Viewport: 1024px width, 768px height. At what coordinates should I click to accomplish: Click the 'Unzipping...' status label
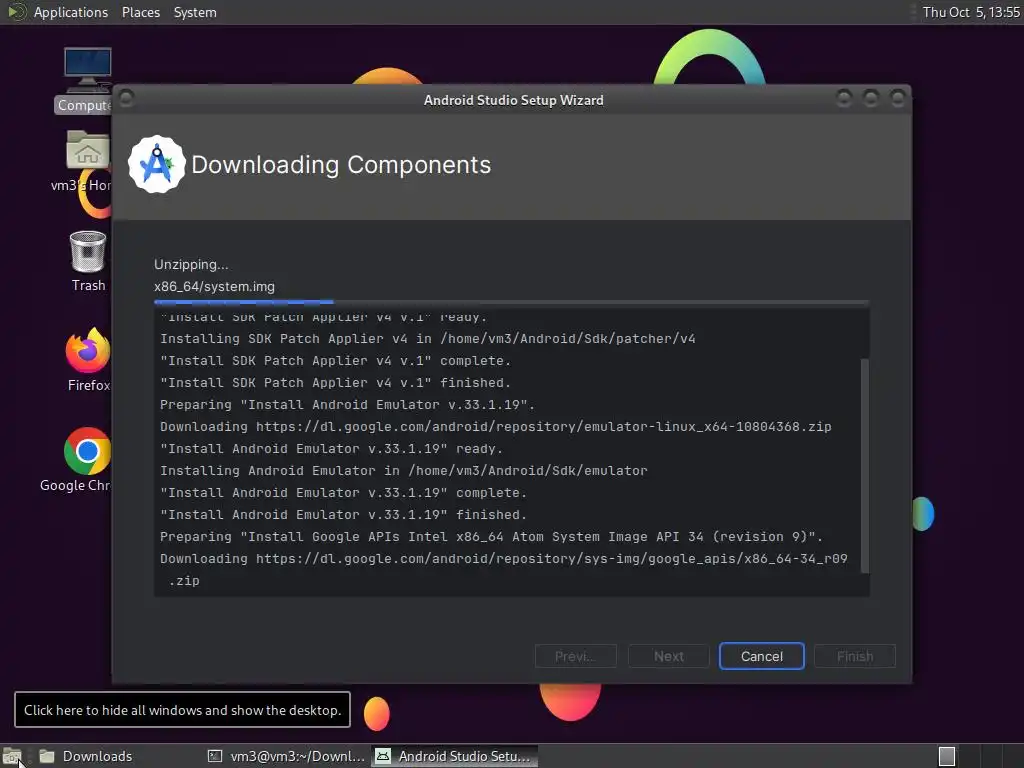click(191, 264)
